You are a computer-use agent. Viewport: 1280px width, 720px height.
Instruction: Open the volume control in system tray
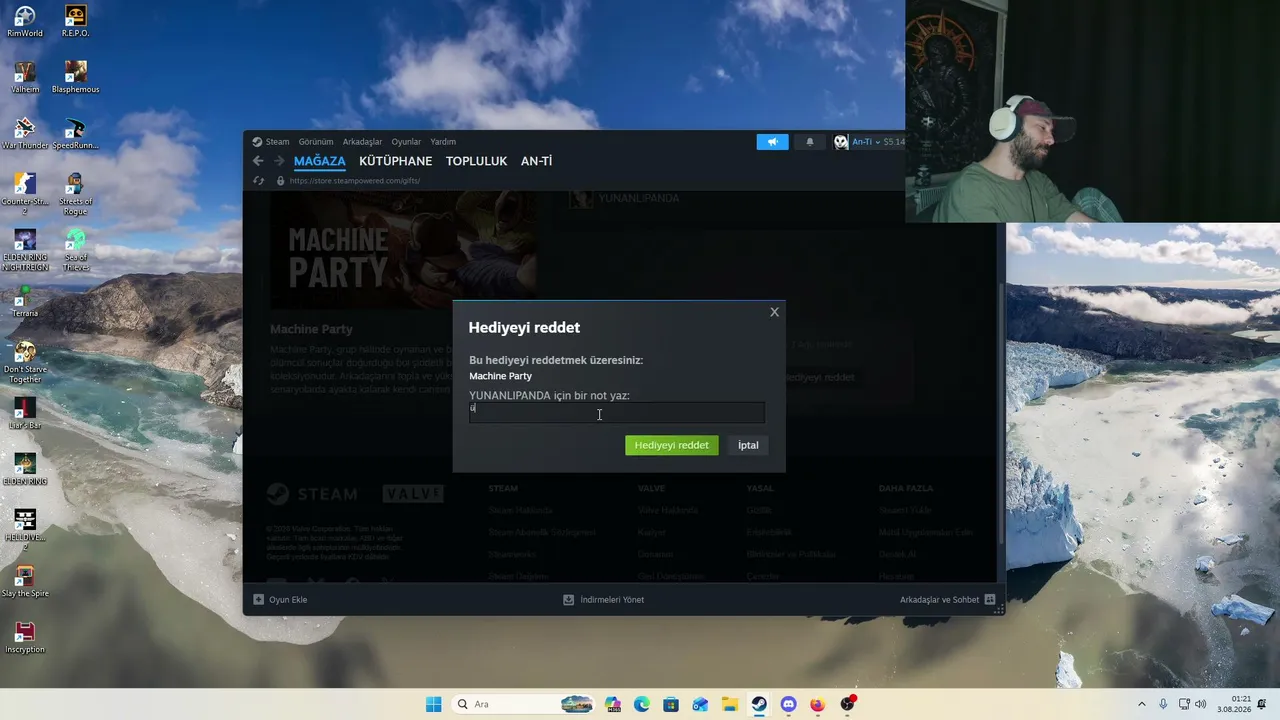click(x=1200, y=704)
